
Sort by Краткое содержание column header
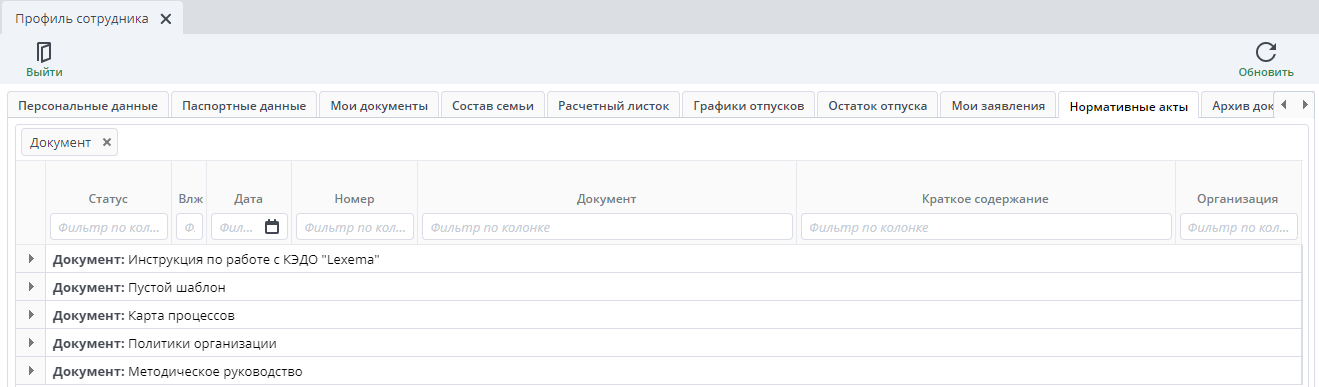point(986,199)
